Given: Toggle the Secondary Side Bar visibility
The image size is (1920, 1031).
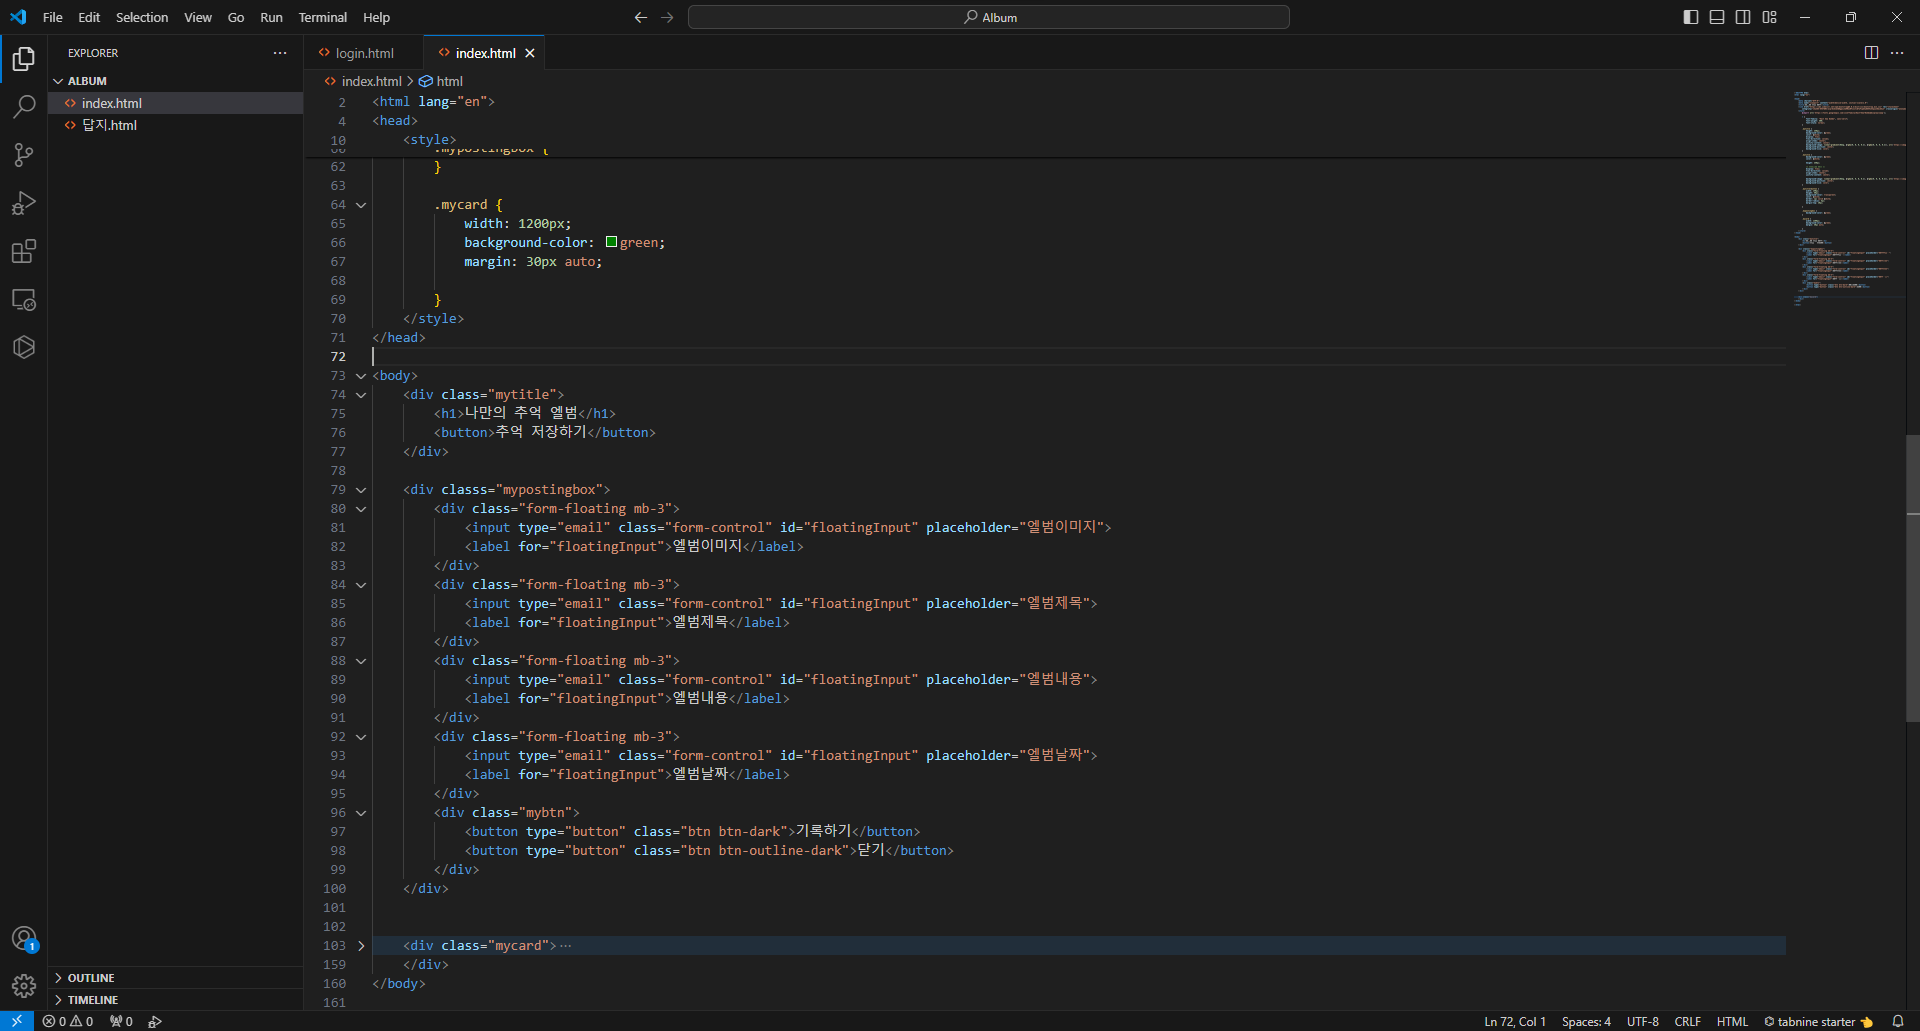Looking at the screenshot, I should (1743, 17).
